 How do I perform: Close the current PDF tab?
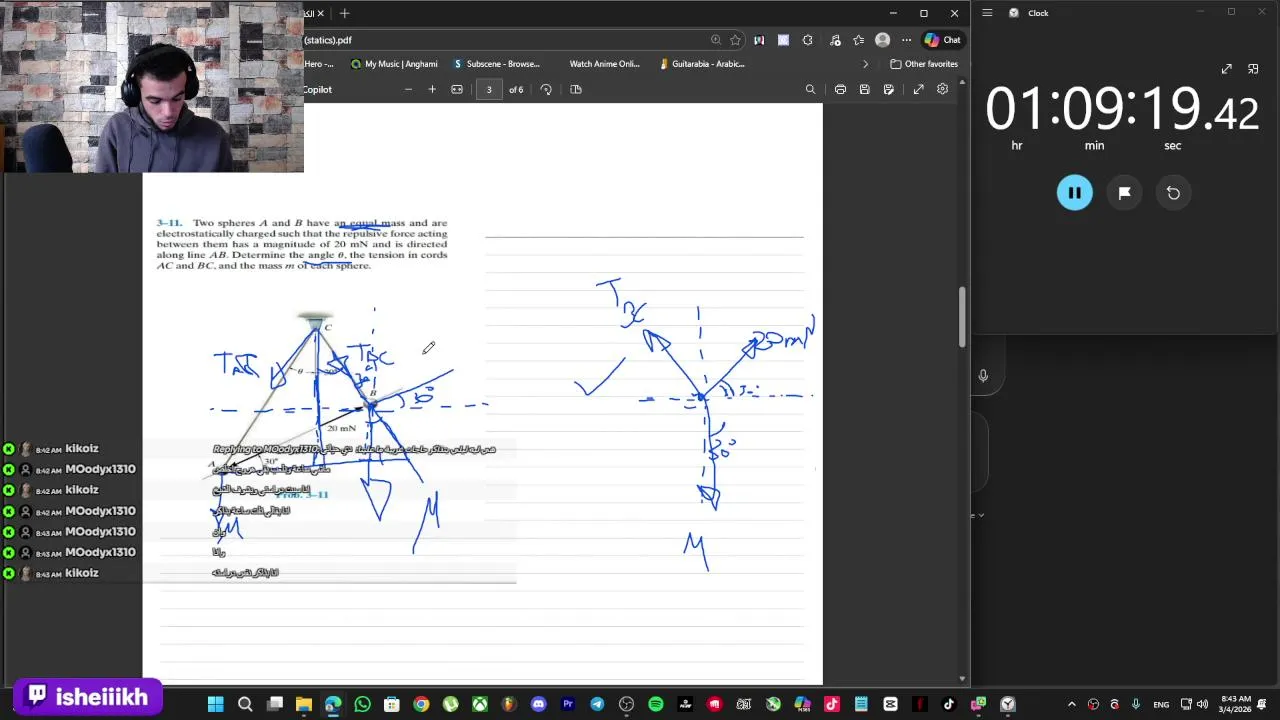[320, 13]
